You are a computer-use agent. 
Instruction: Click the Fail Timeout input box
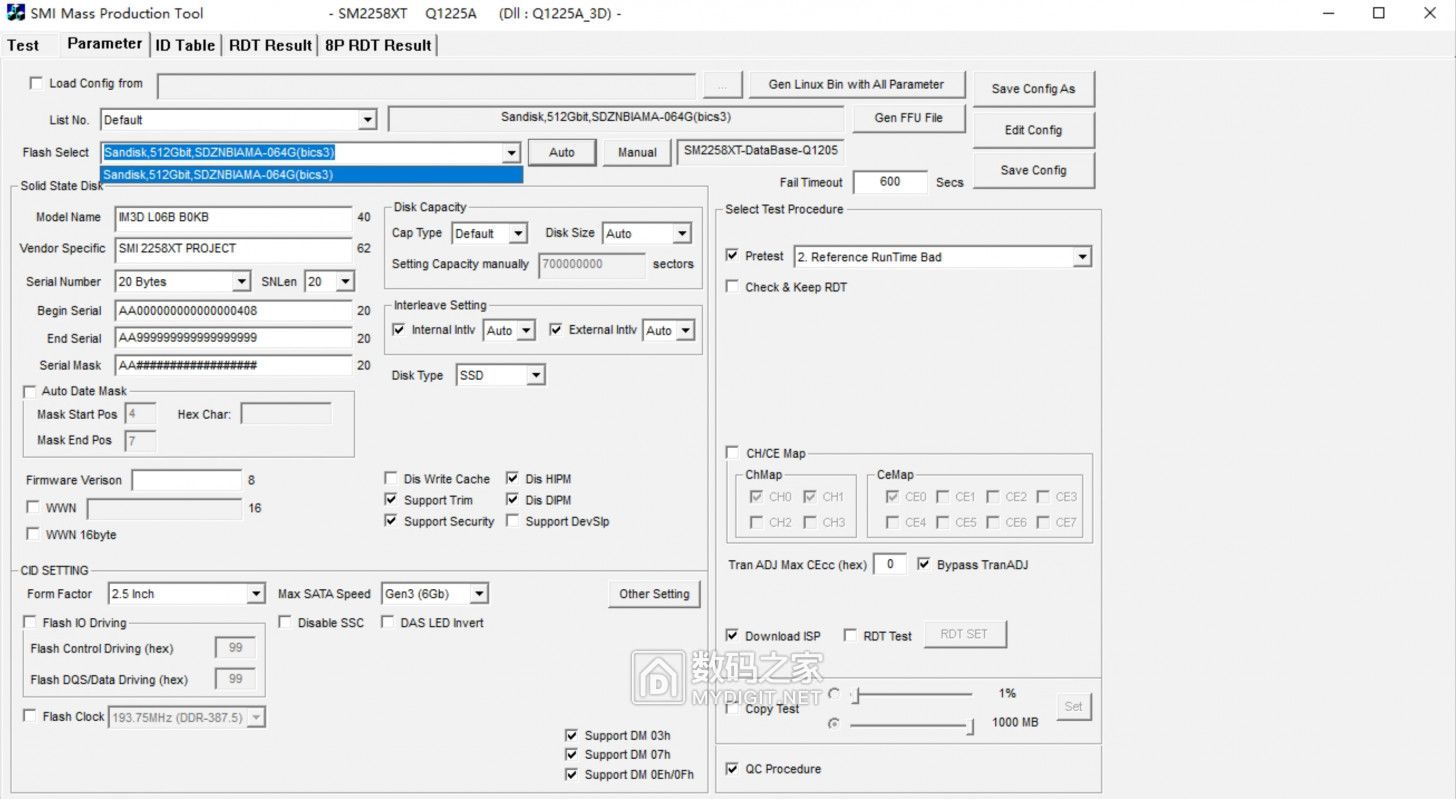click(890, 182)
